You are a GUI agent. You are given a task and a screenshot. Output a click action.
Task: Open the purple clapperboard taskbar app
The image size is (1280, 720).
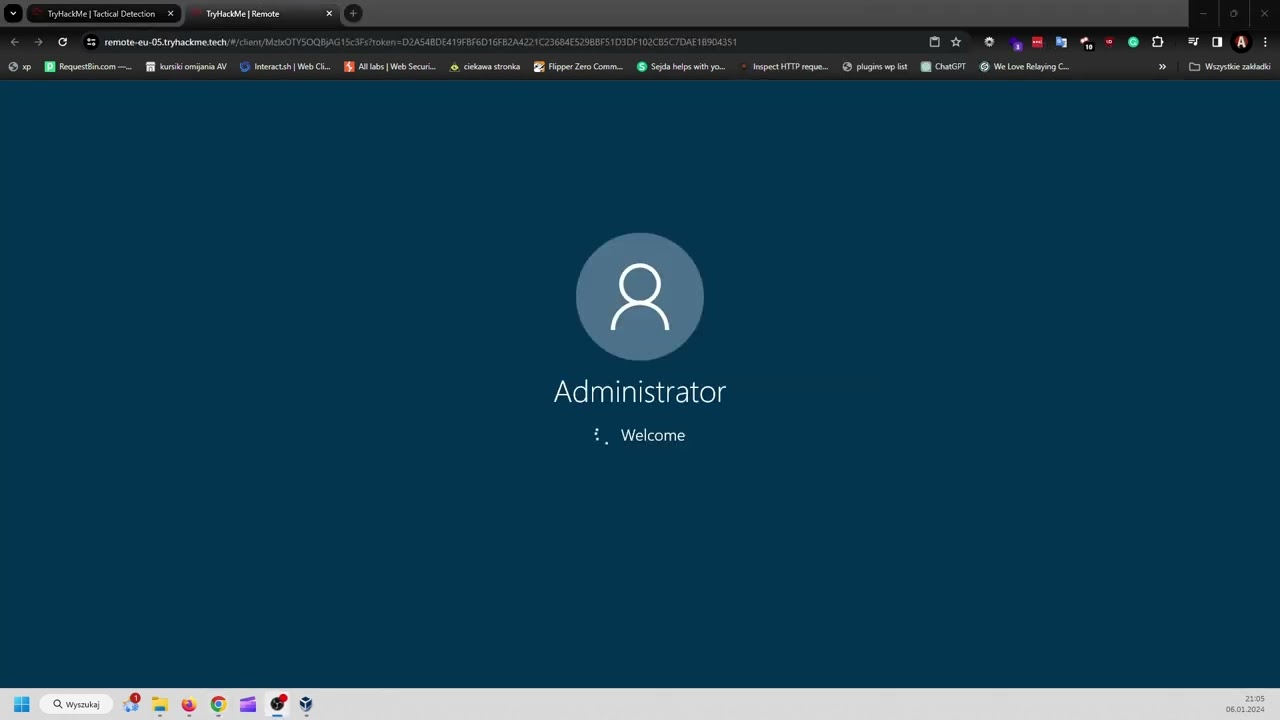click(x=248, y=704)
